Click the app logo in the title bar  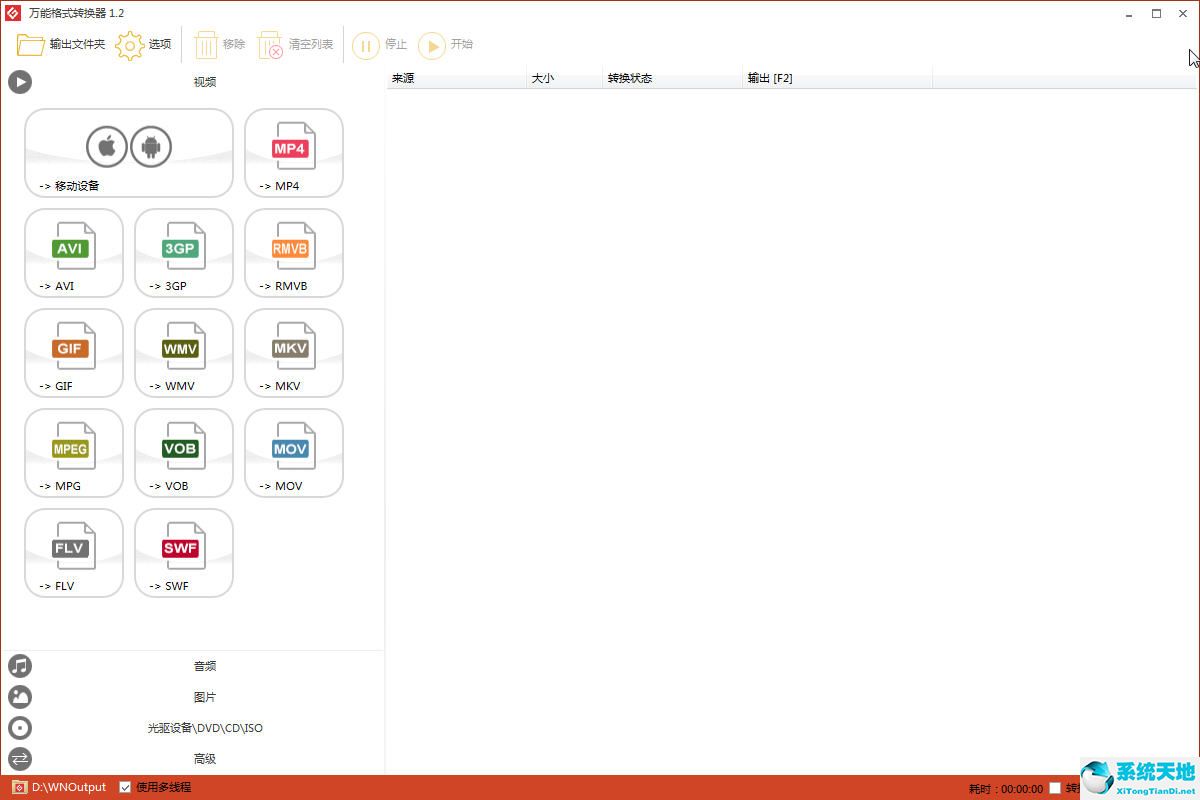(13, 13)
